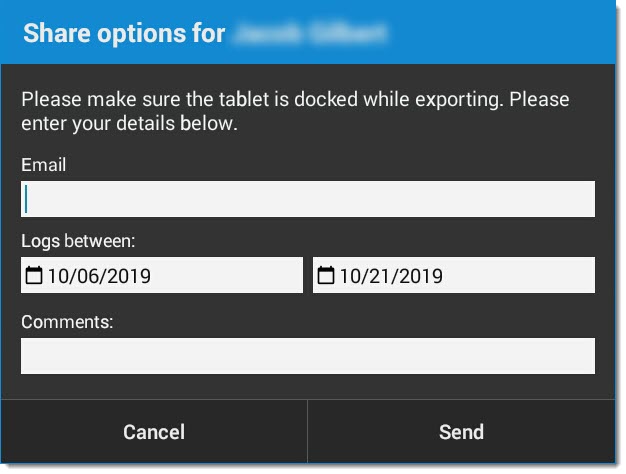Focus the Email input field

click(x=308, y=199)
